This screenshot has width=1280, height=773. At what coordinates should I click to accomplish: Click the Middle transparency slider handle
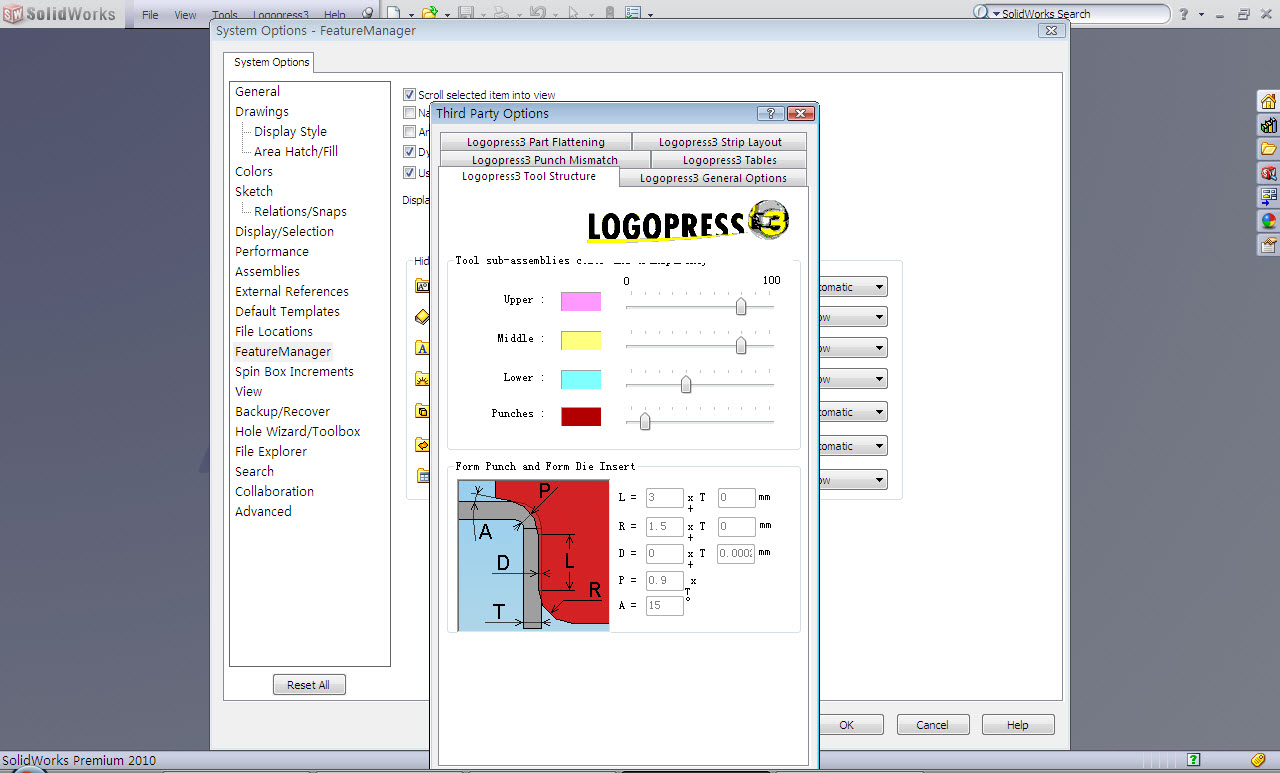click(741, 345)
